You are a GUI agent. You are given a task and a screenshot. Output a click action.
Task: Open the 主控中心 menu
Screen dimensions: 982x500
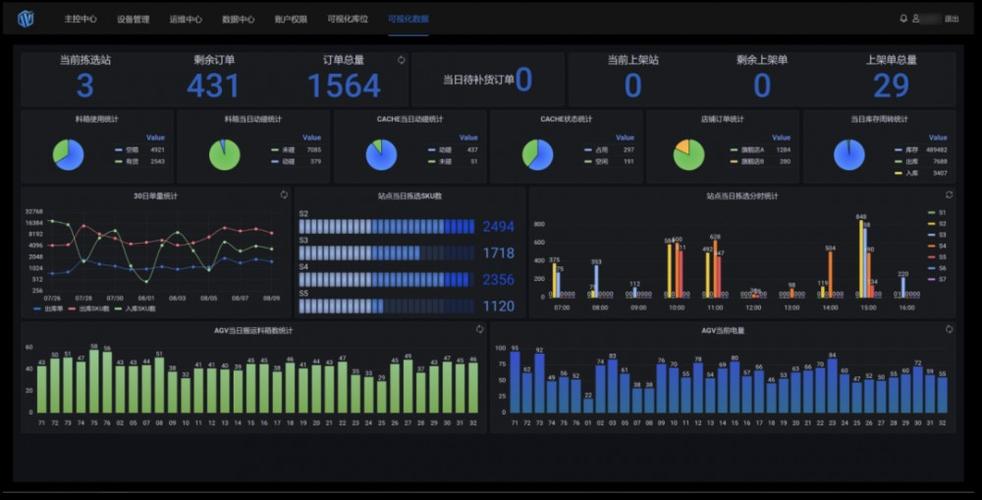point(80,19)
